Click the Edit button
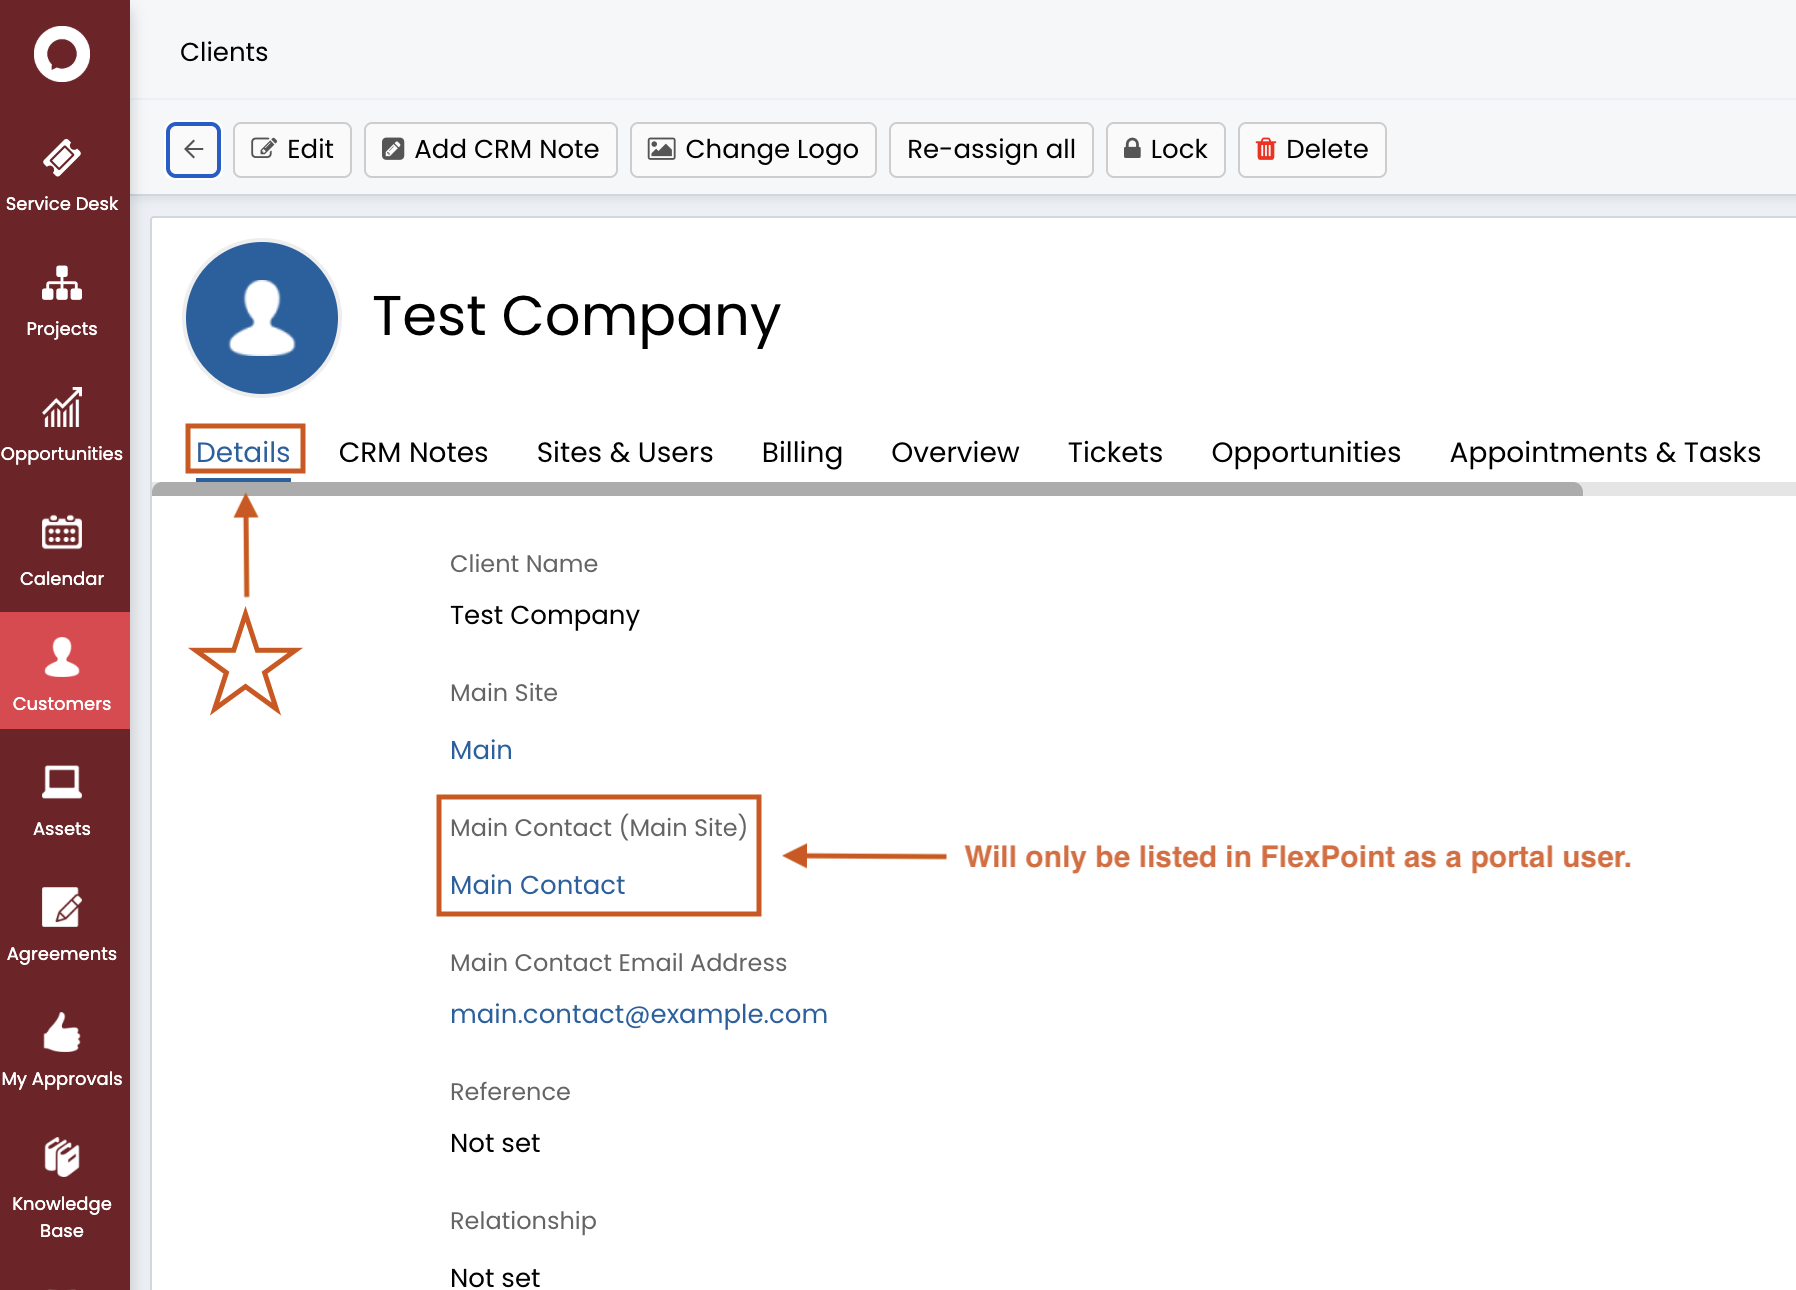 click(292, 150)
